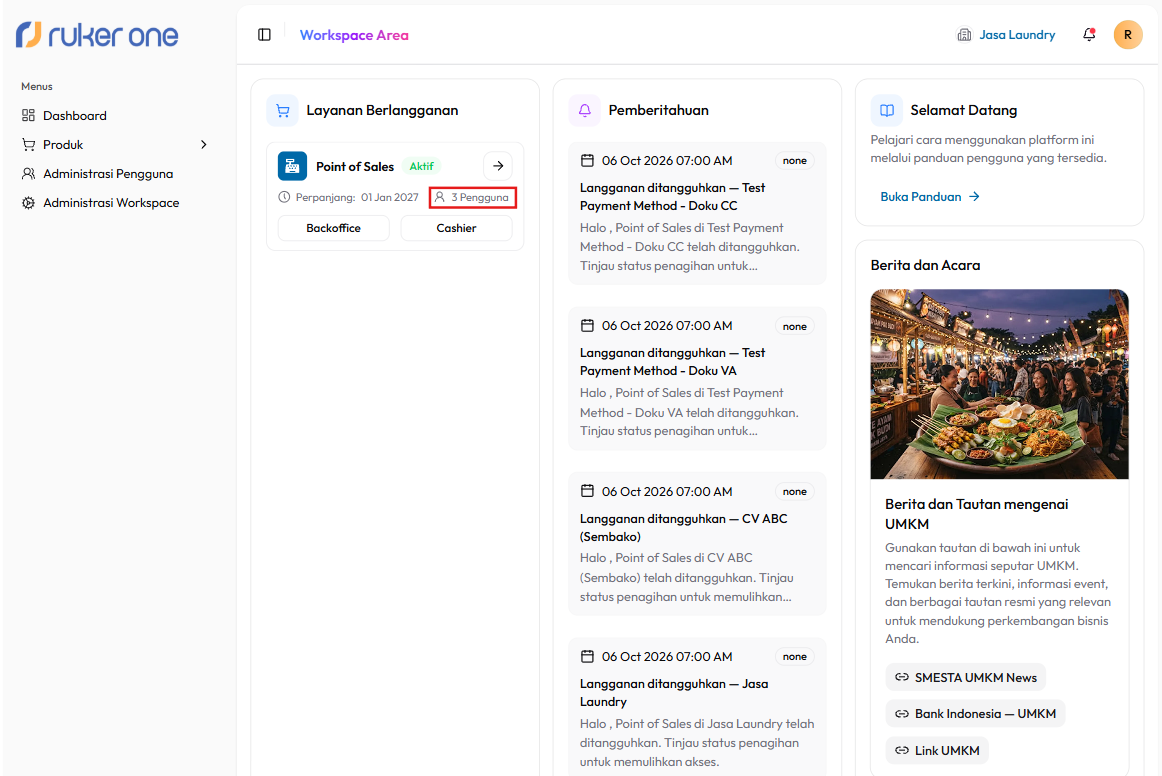This screenshot has height=776, width=1162.
Task: Open the Jasa Laundry workspace switcher
Action: pyautogui.click(x=1006, y=35)
